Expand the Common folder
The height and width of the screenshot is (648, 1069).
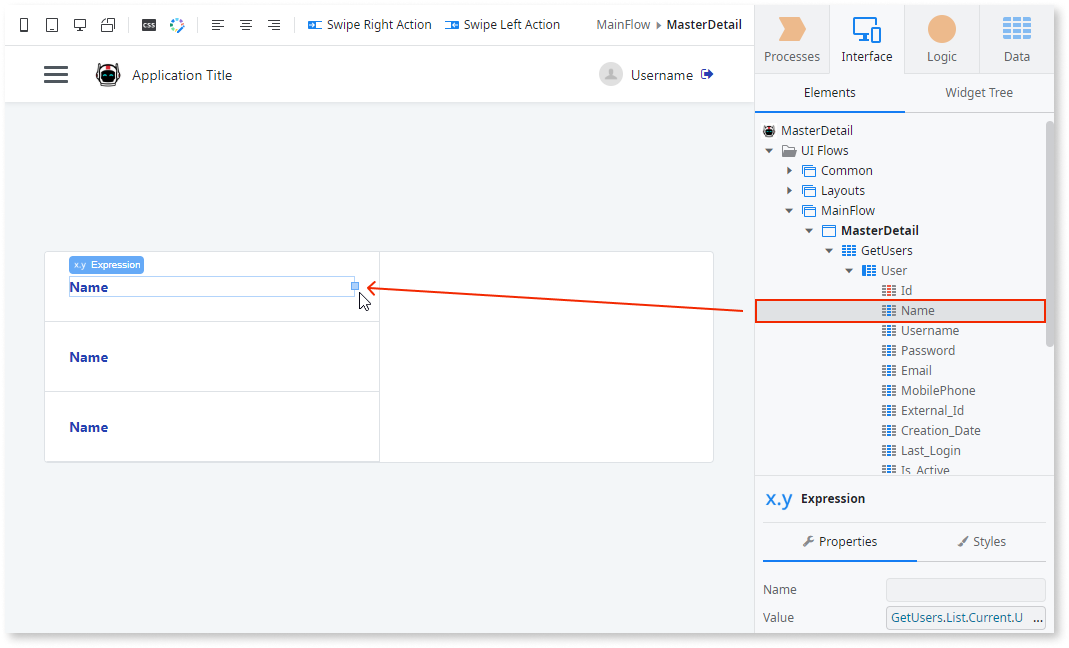click(x=789, y=170)
